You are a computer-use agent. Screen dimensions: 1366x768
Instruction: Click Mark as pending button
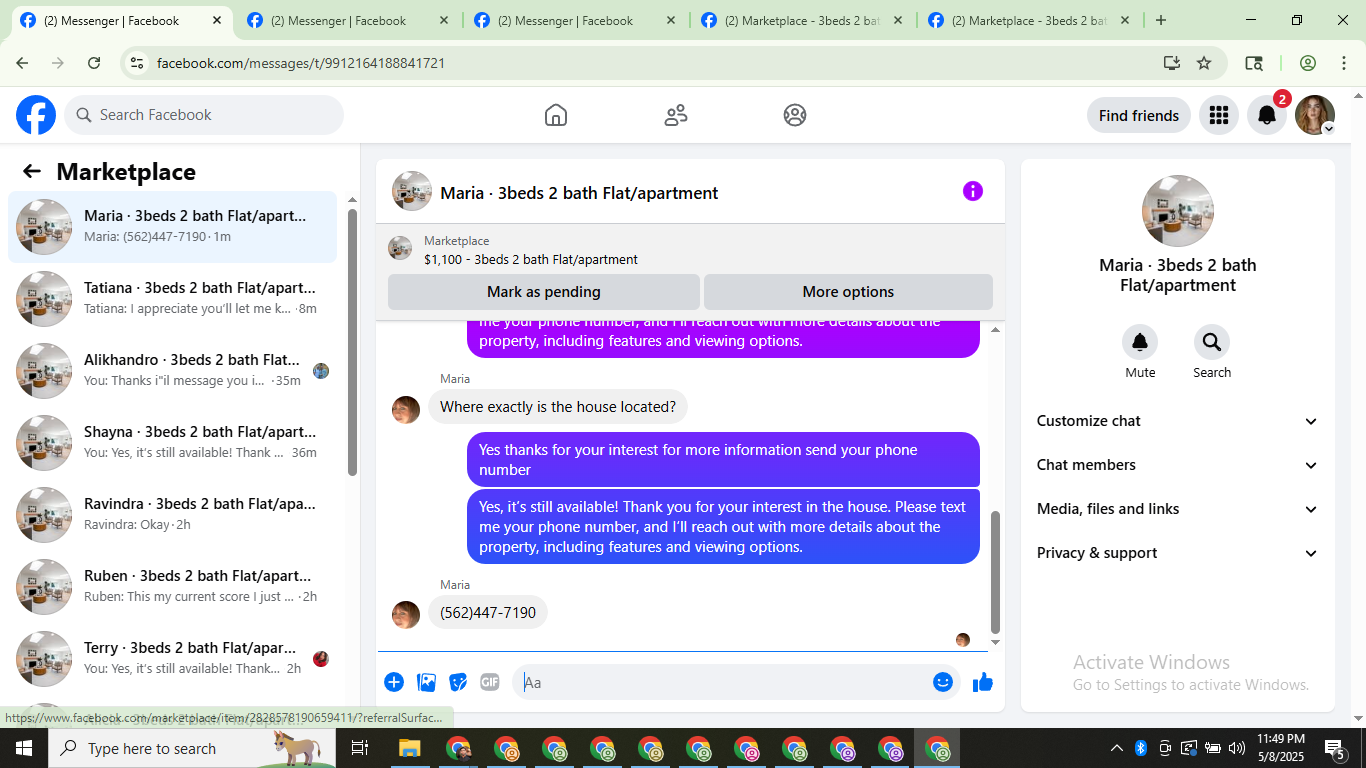coord(544,292)
